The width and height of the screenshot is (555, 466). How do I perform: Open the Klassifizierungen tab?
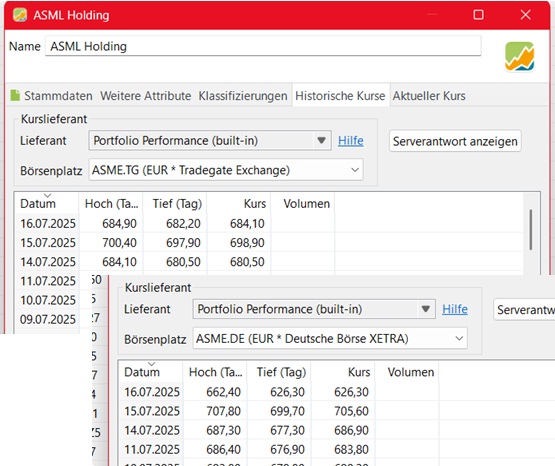tap(243, 96)
